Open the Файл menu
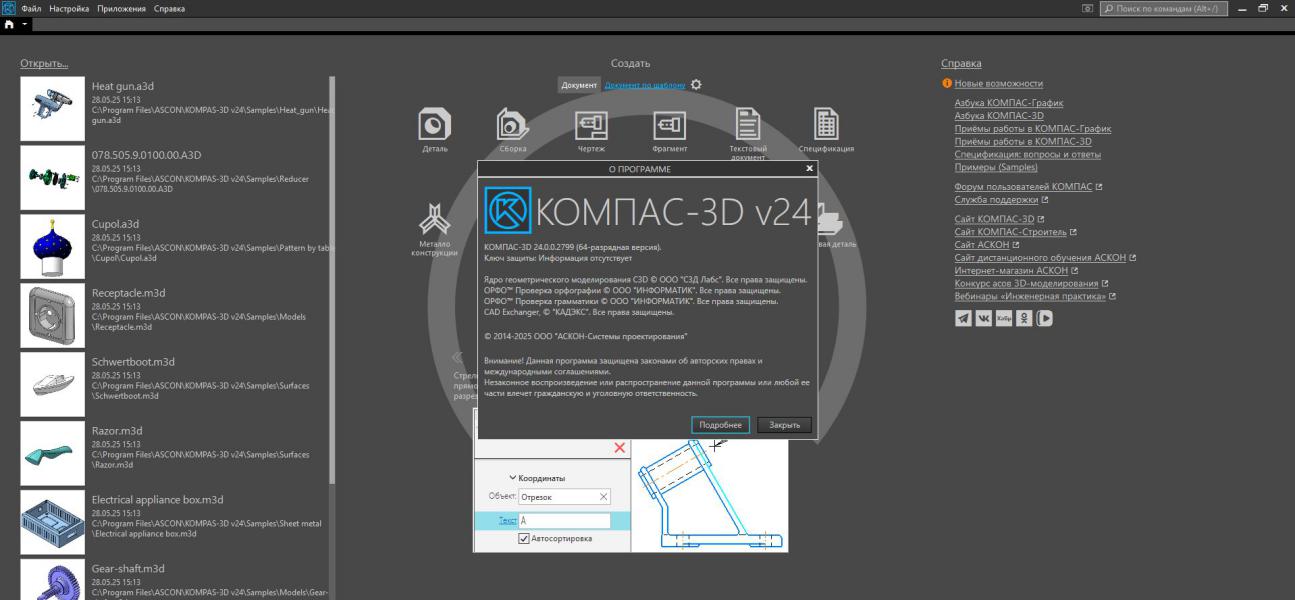1295x600 pixels. (x=31, y=8)
